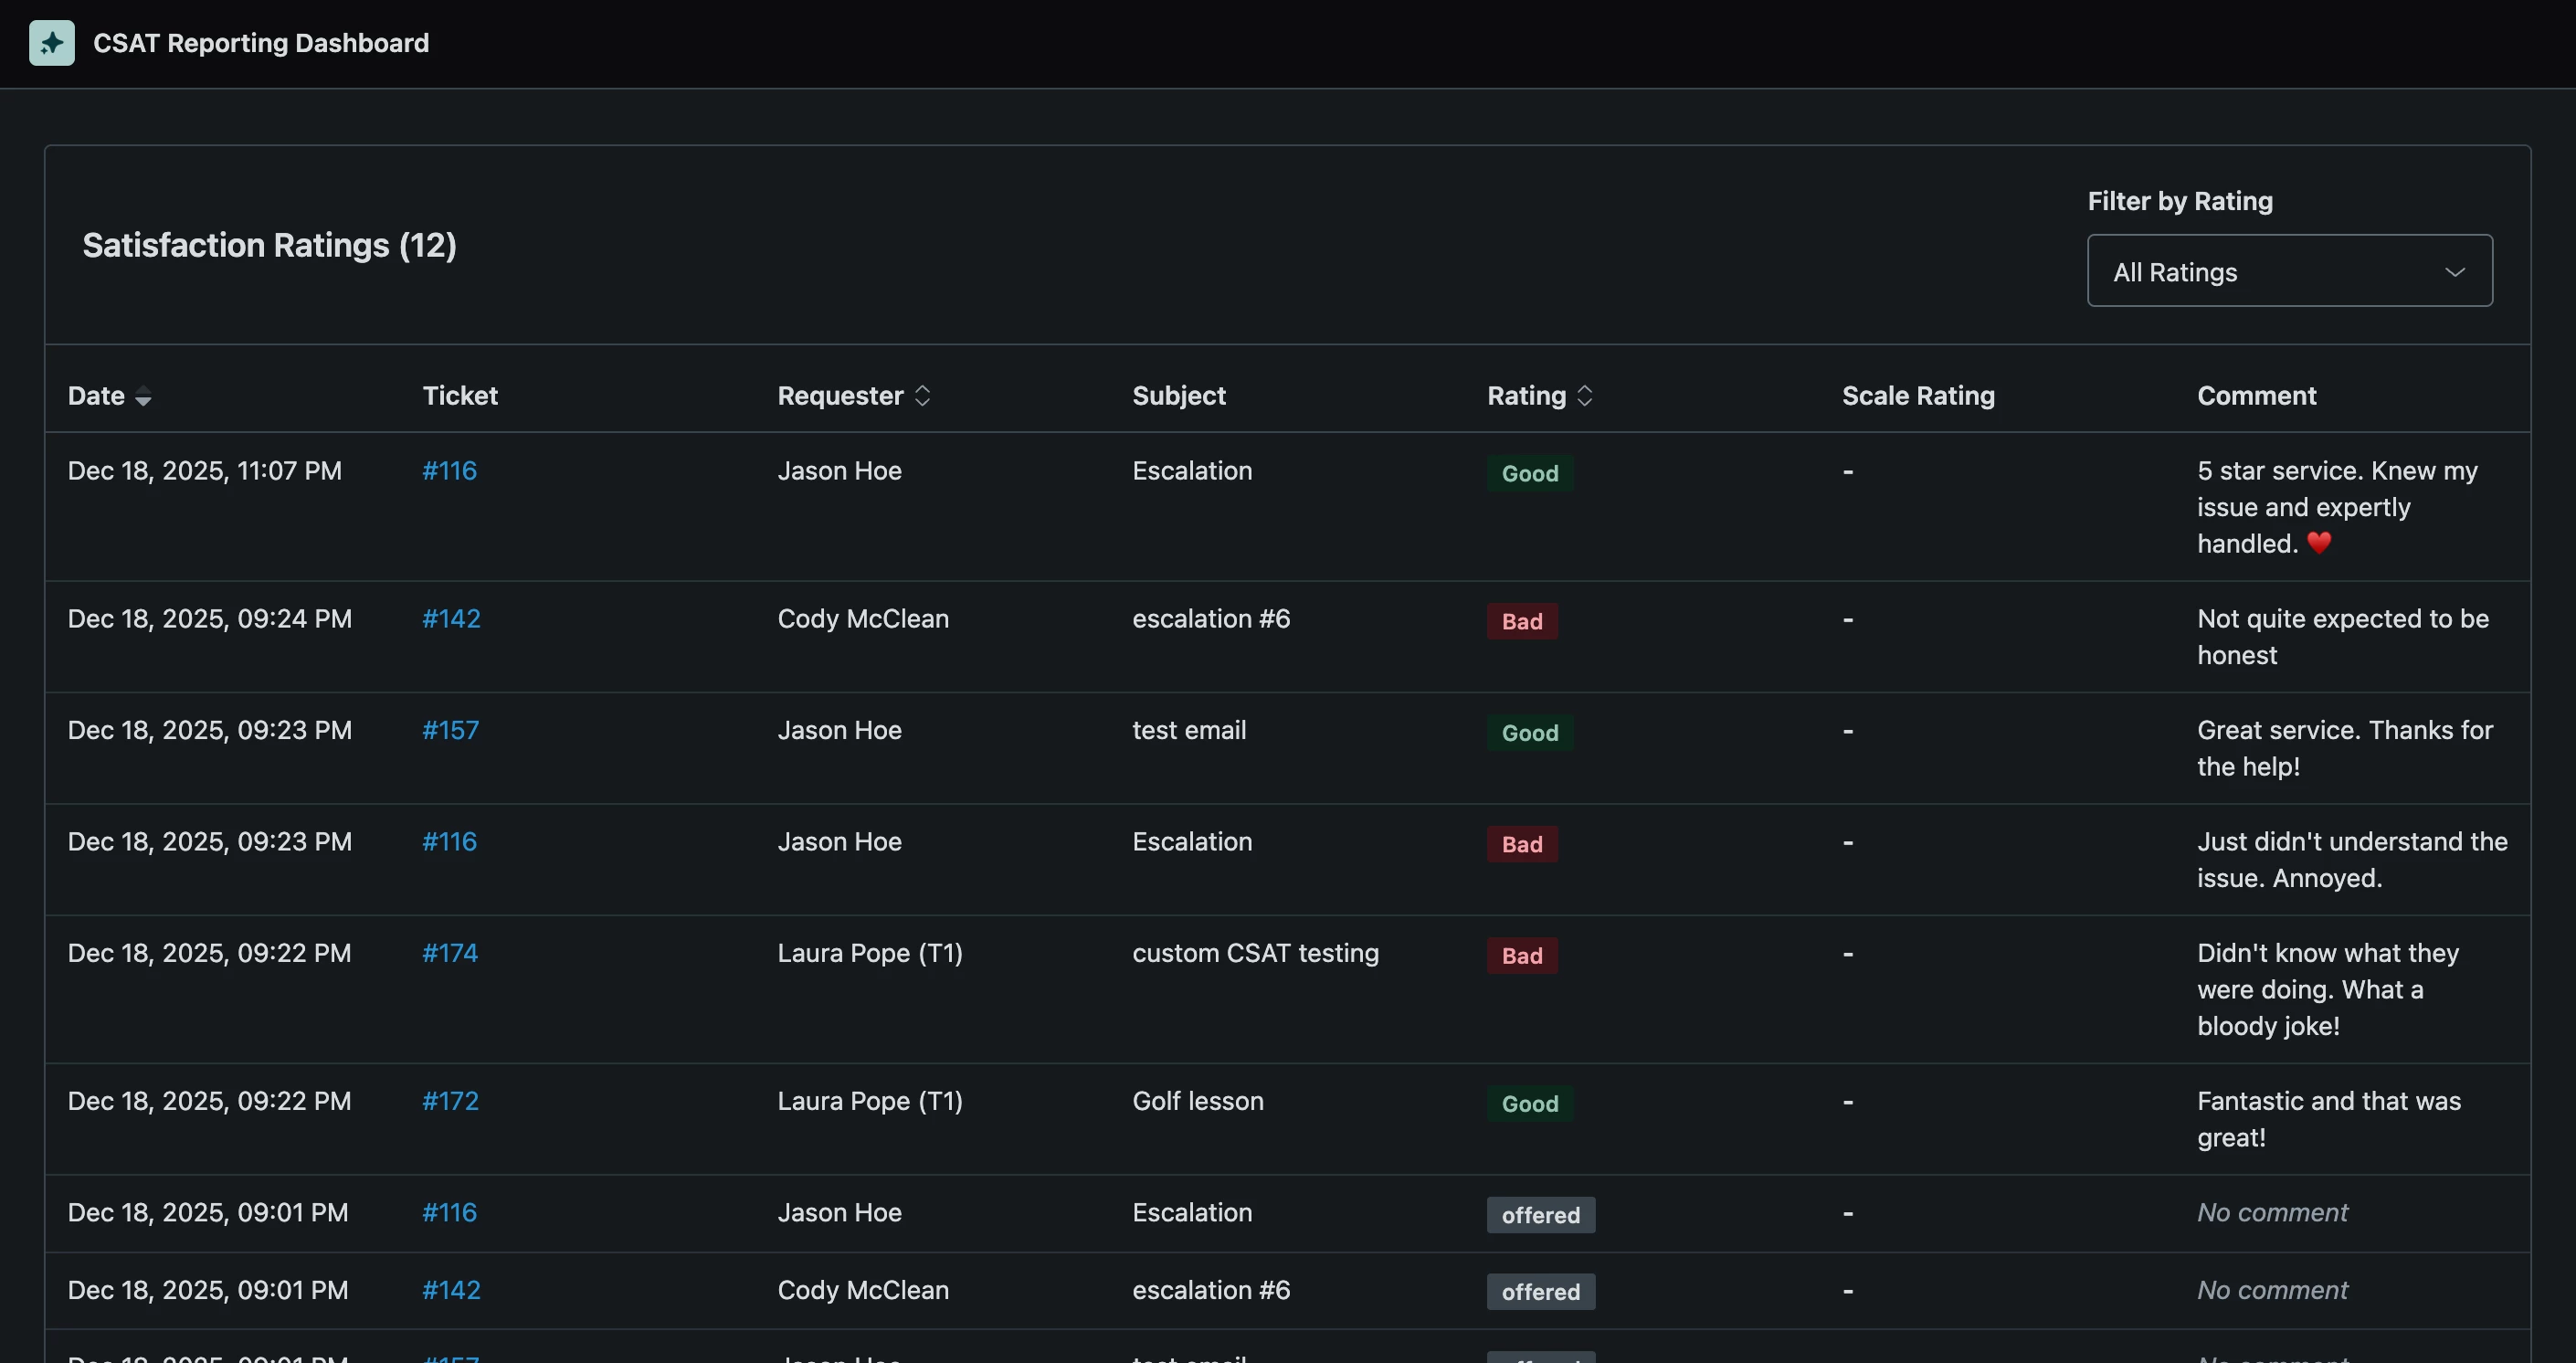Open ticket link #157 with Good rating
Viewport: 2576px width, 1363px height.
[x=450, y=730]
